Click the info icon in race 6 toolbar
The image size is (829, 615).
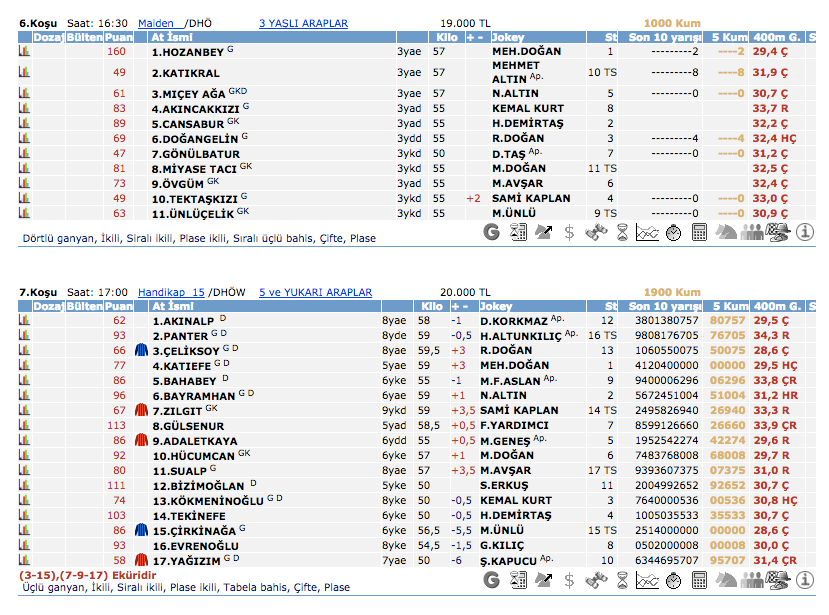(806, 232)
